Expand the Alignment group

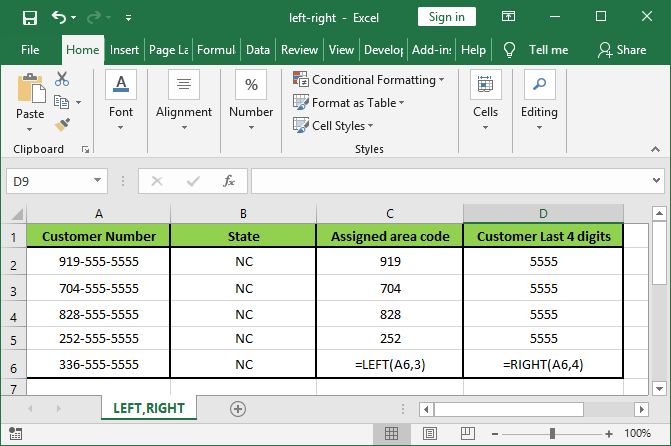[x=184, y=101]
